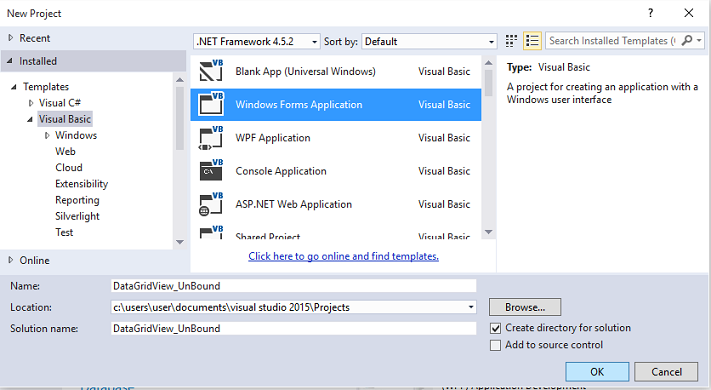Screen dimensions: 711x390
Task: Click the search magnifier icon
Action: coord(687,40)
